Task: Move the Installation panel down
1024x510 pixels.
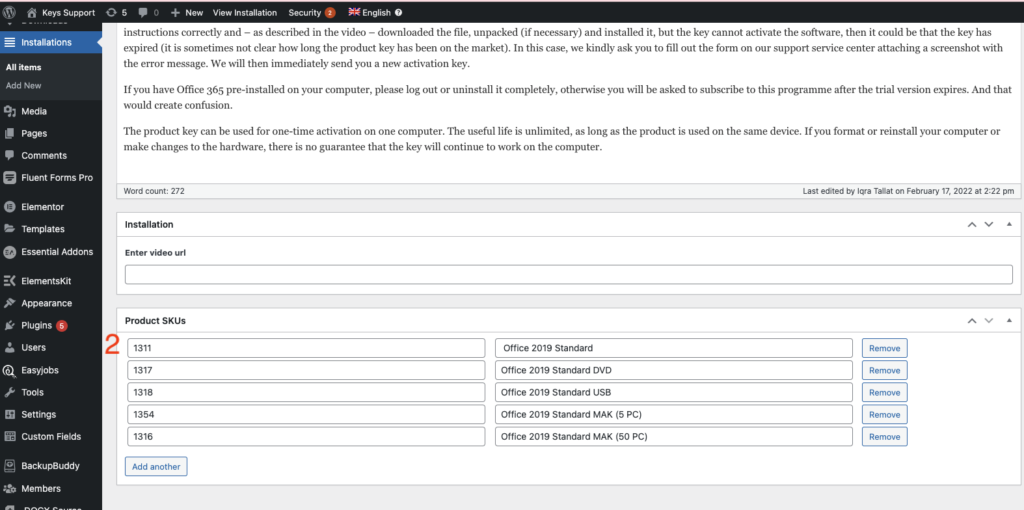Action: [x=989, y=225]
